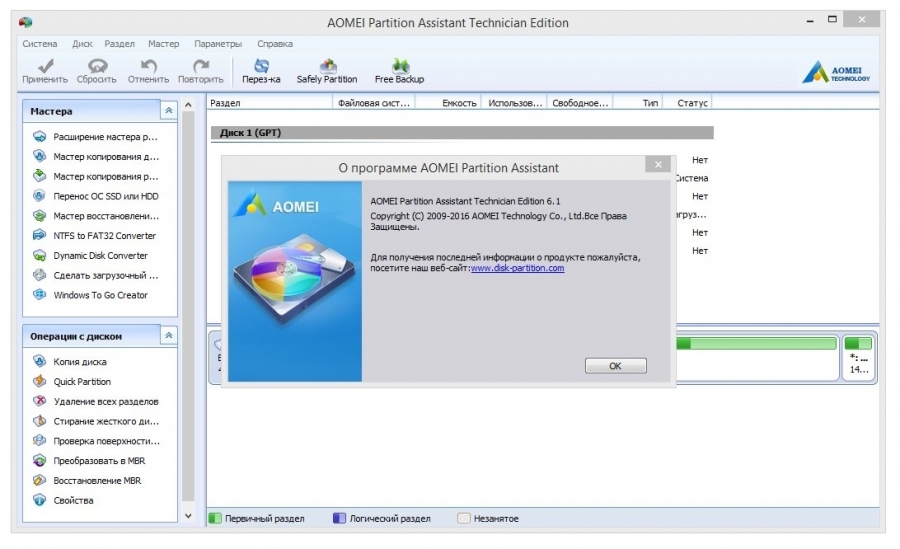Screen dimensions: 900x549
Task: Click the Перез-ка (Reload) toolbar icon
Action: point(261,66)
